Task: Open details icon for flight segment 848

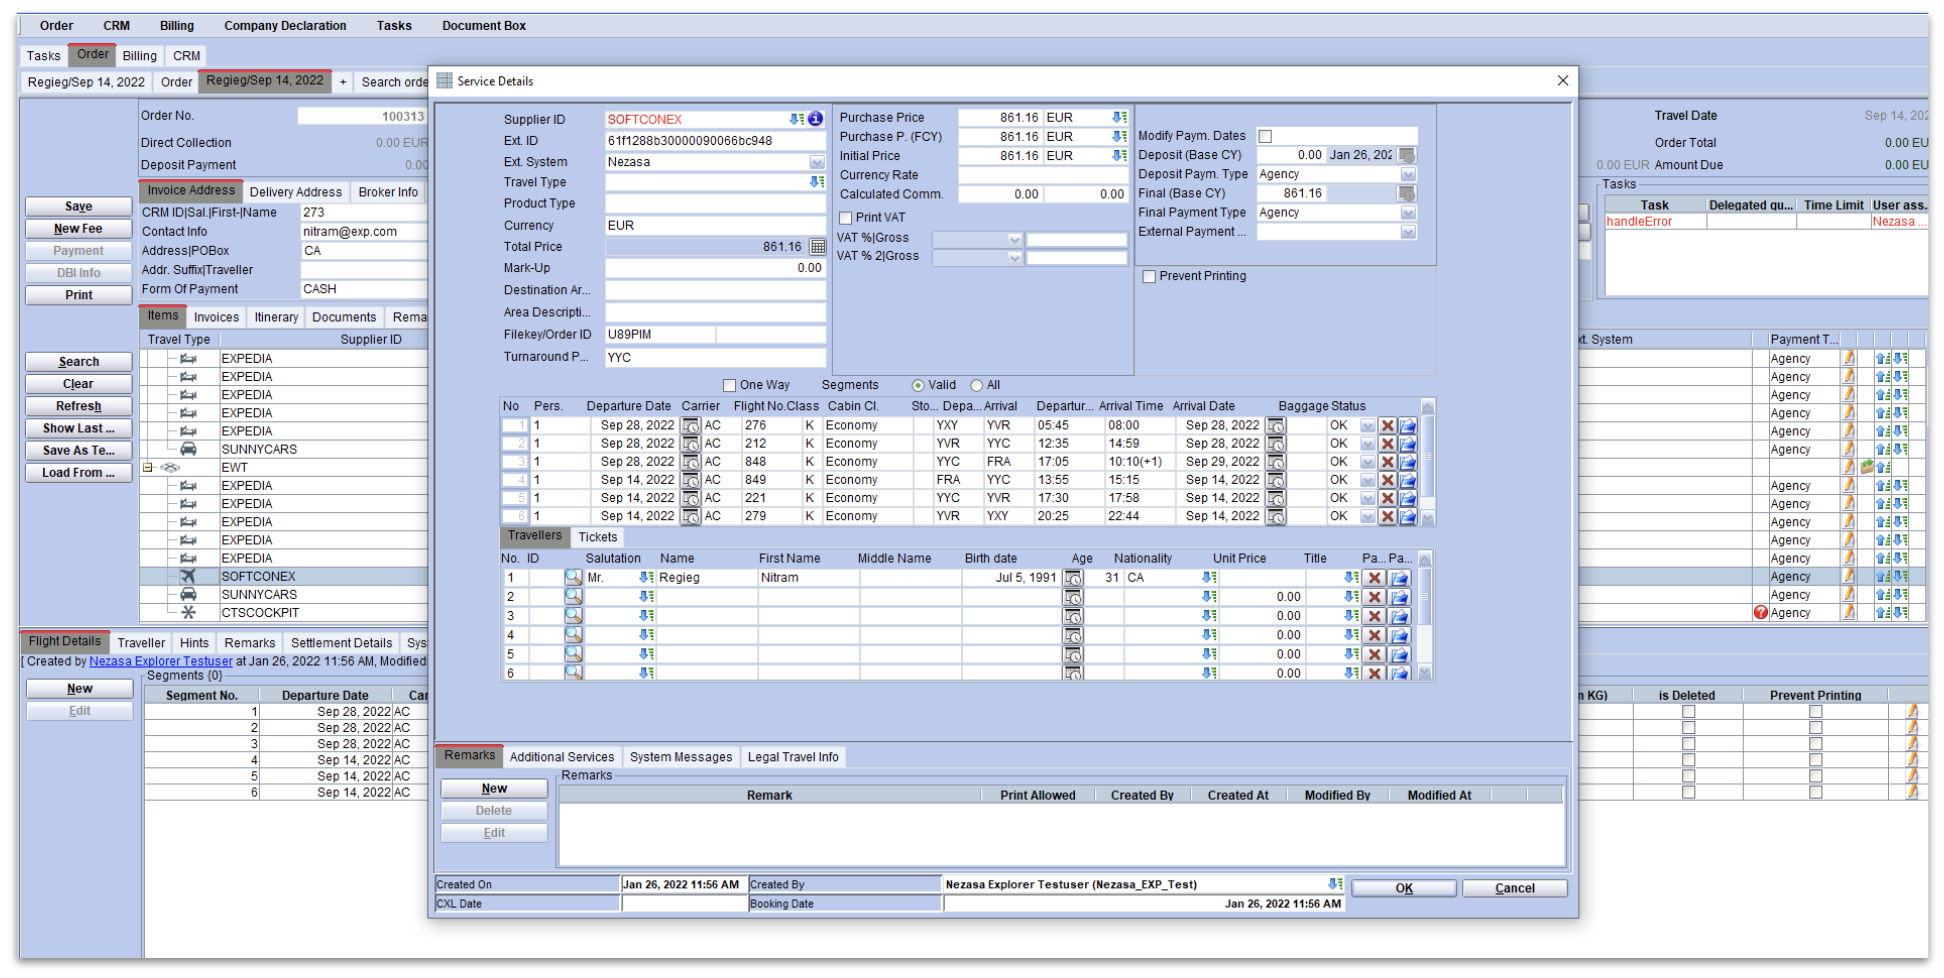Action: 1407,462
